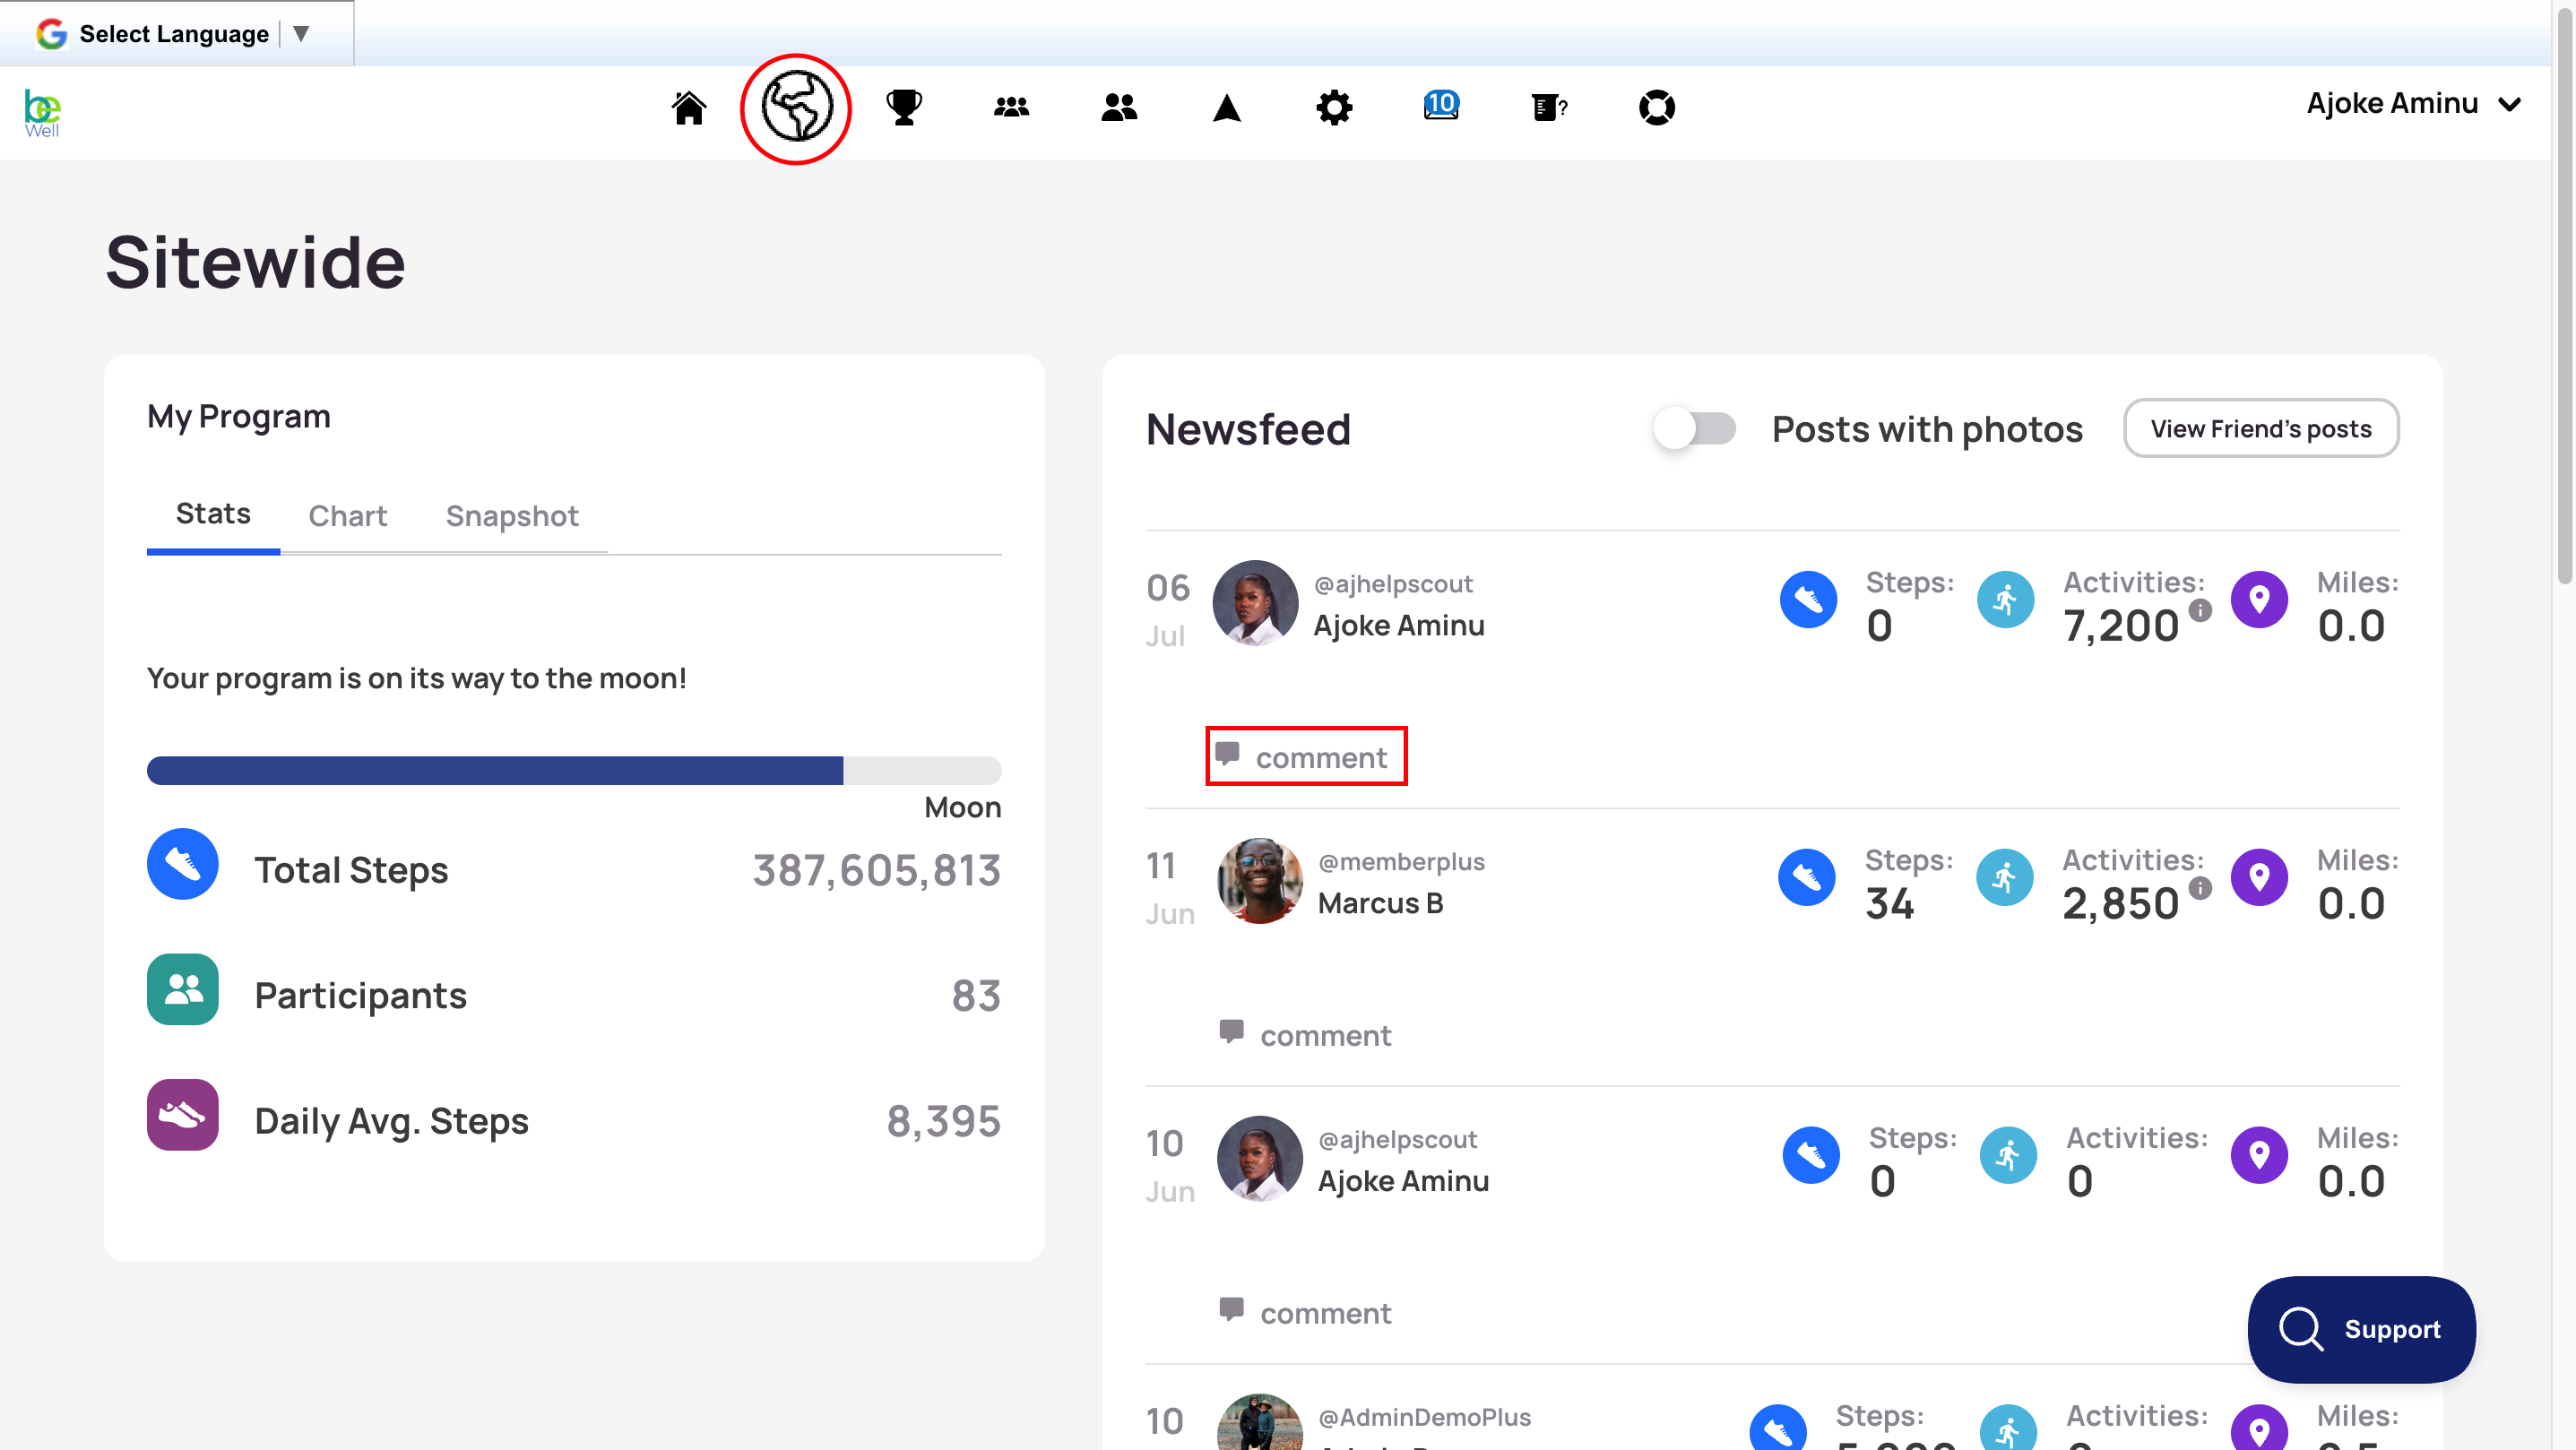Image resolution: width=2576 pixels, height=1450 pixels.
Task: Switch to the Snapshot tab
Action: tap(512, 516)
